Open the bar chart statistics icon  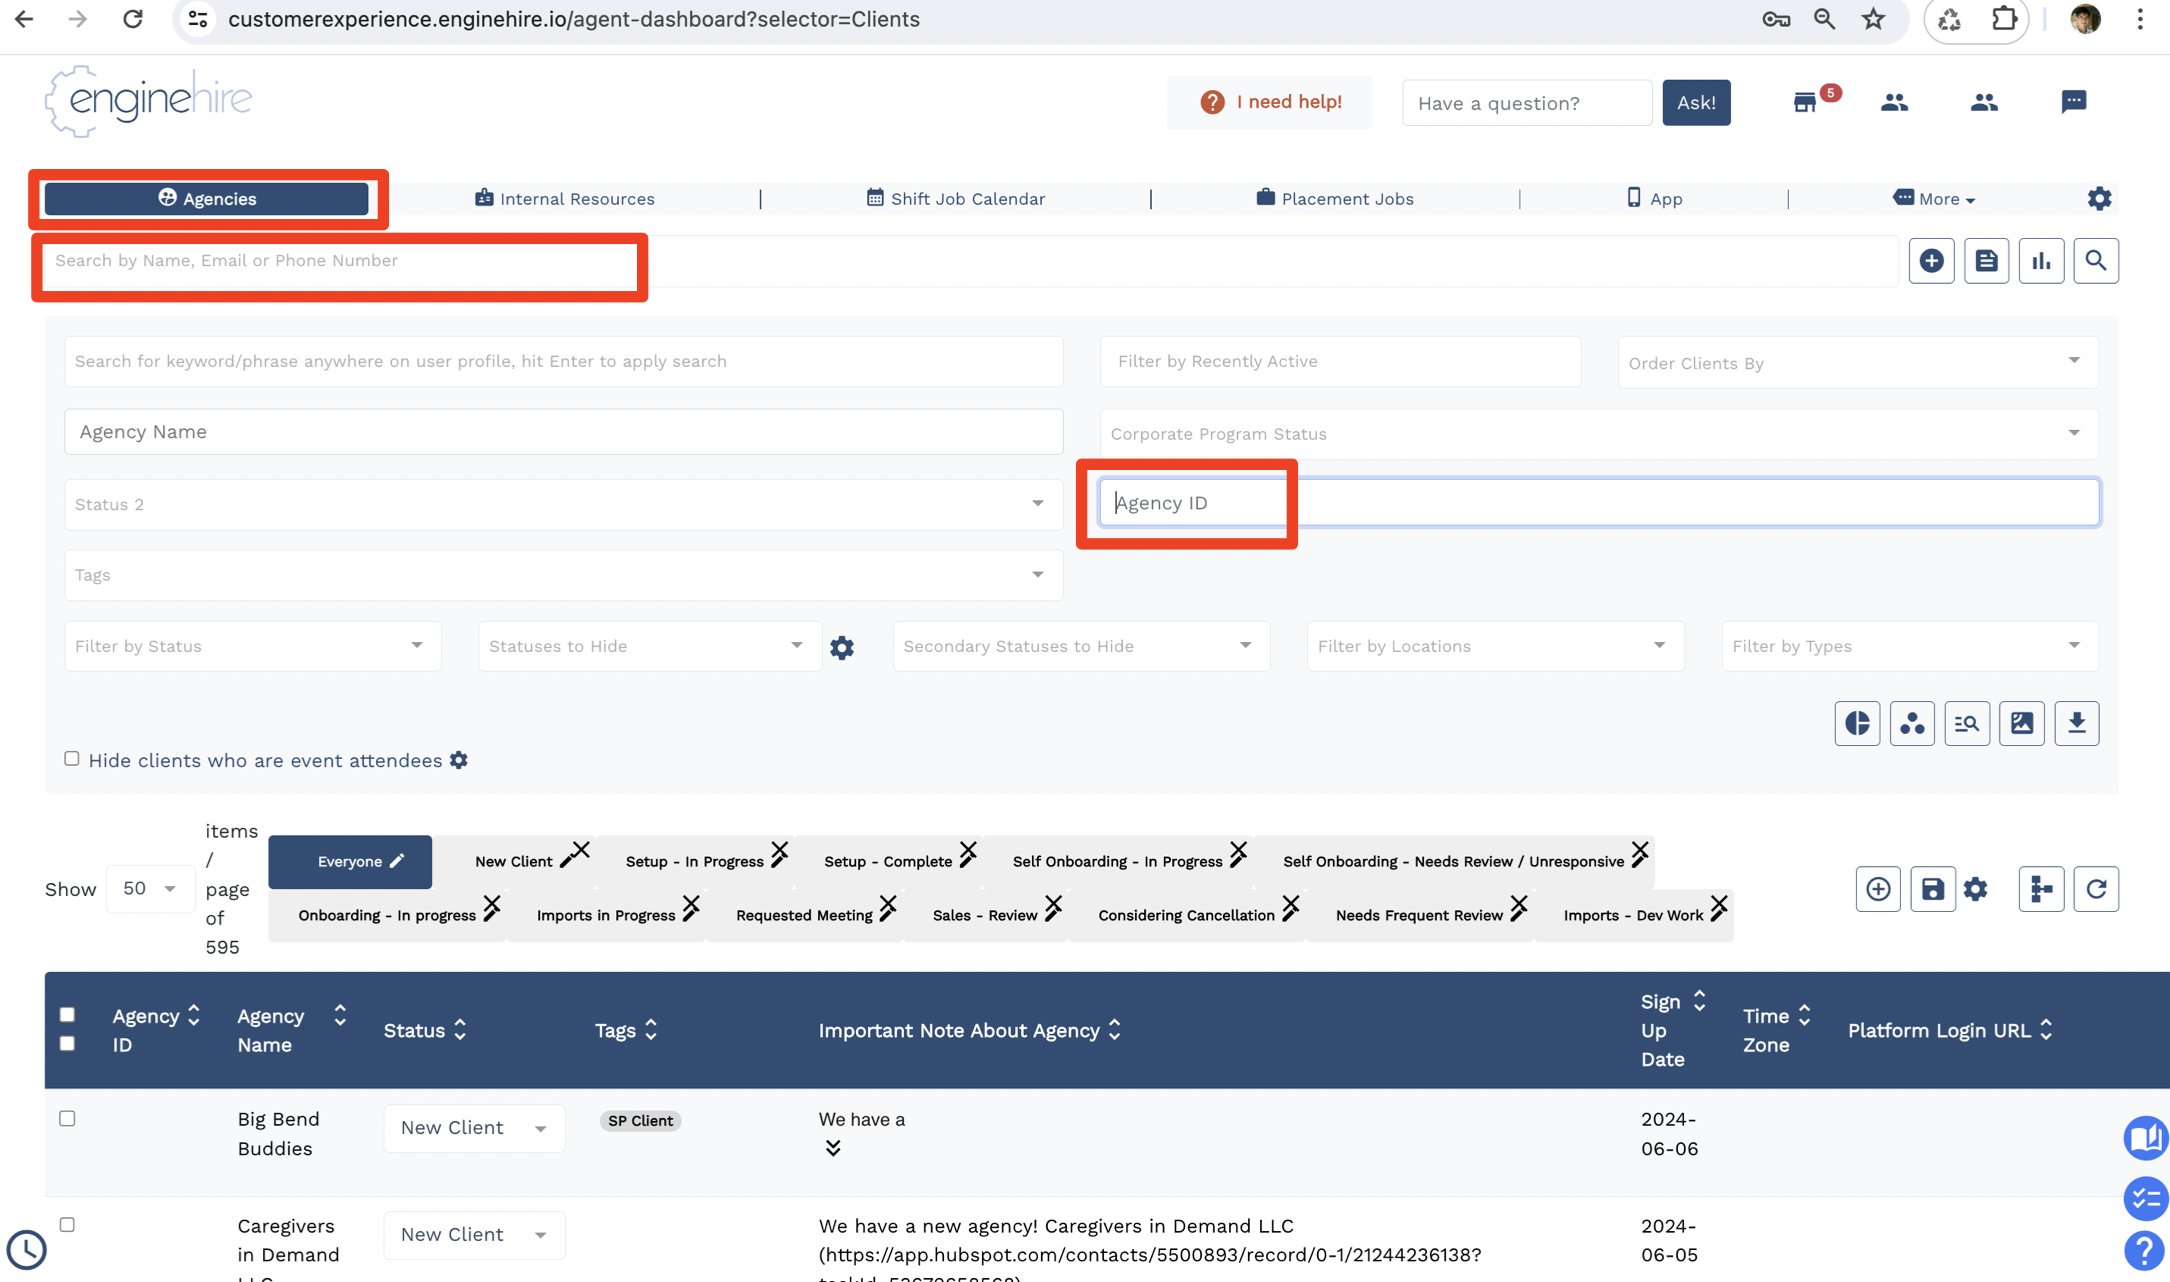click(2041, 261)
